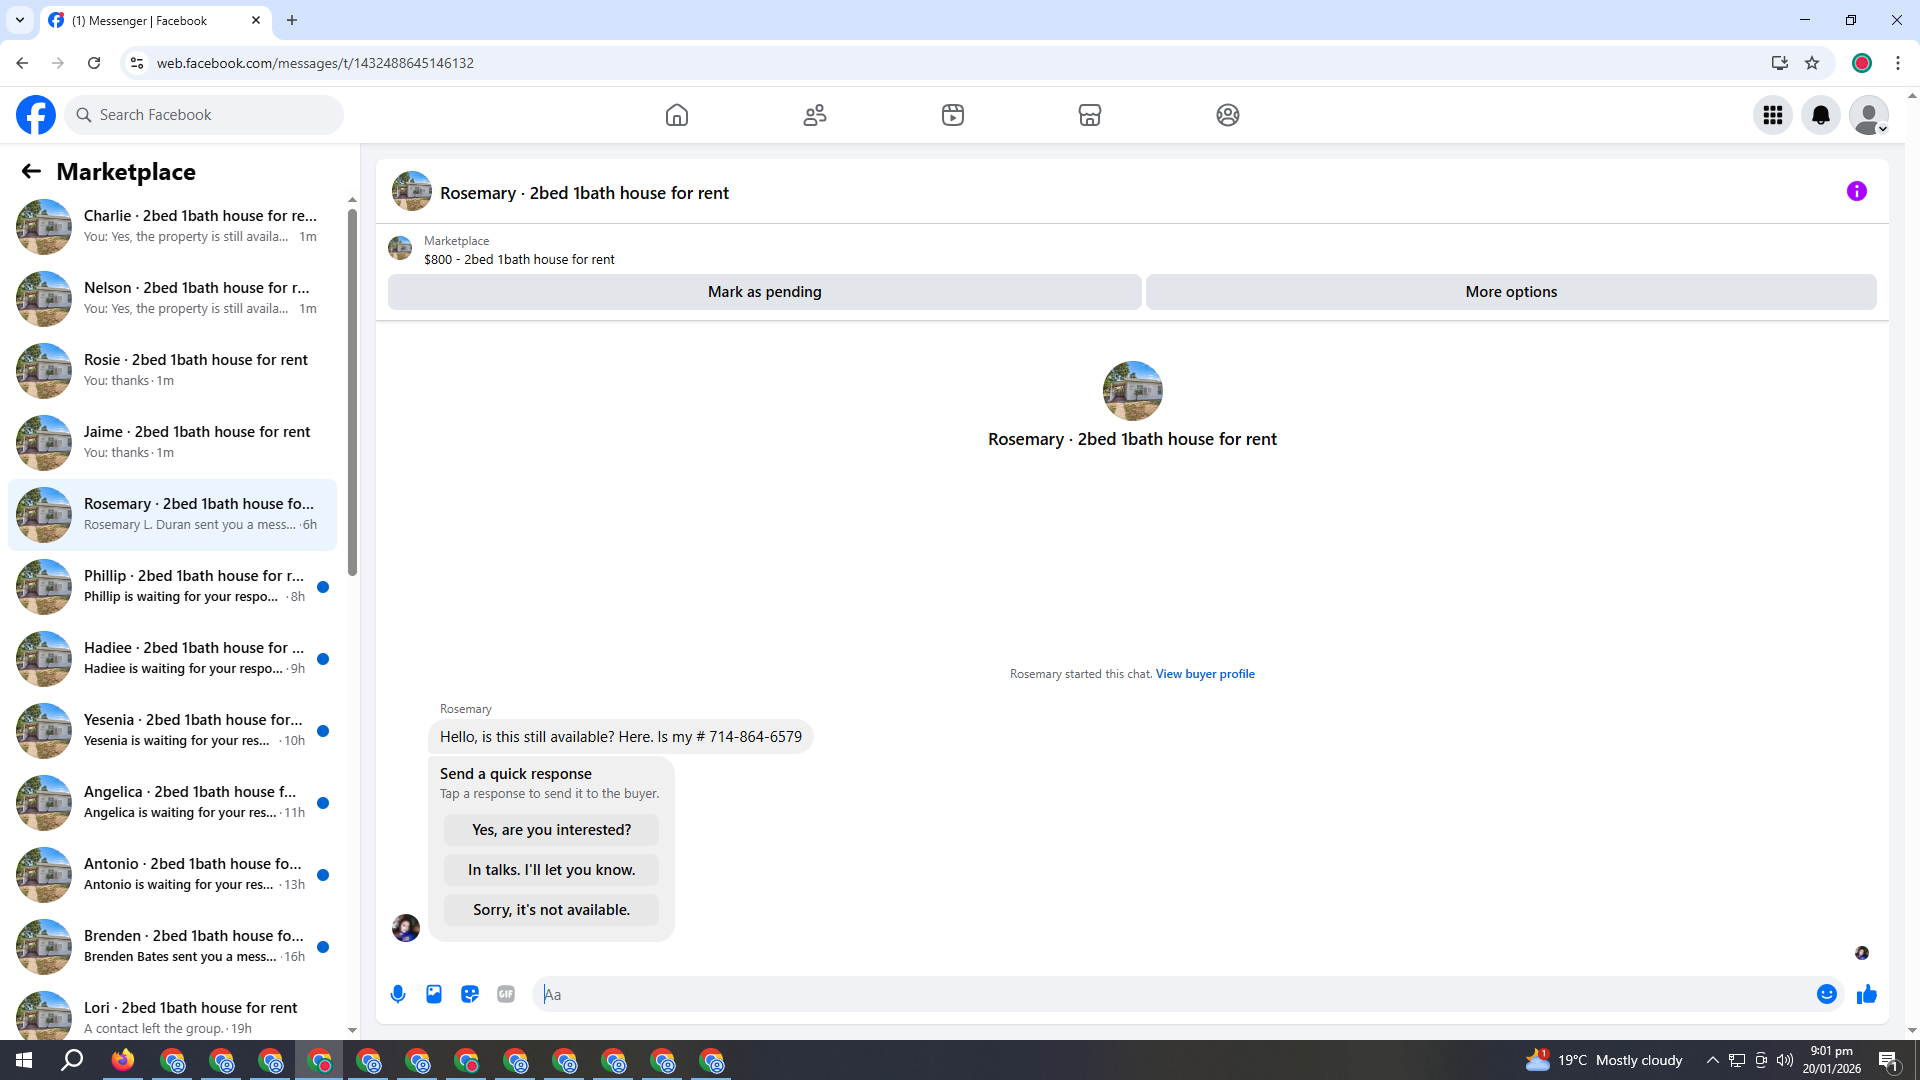
Task: Send 'In talks. I'll let you know.' response
Action: click(552, 870)
